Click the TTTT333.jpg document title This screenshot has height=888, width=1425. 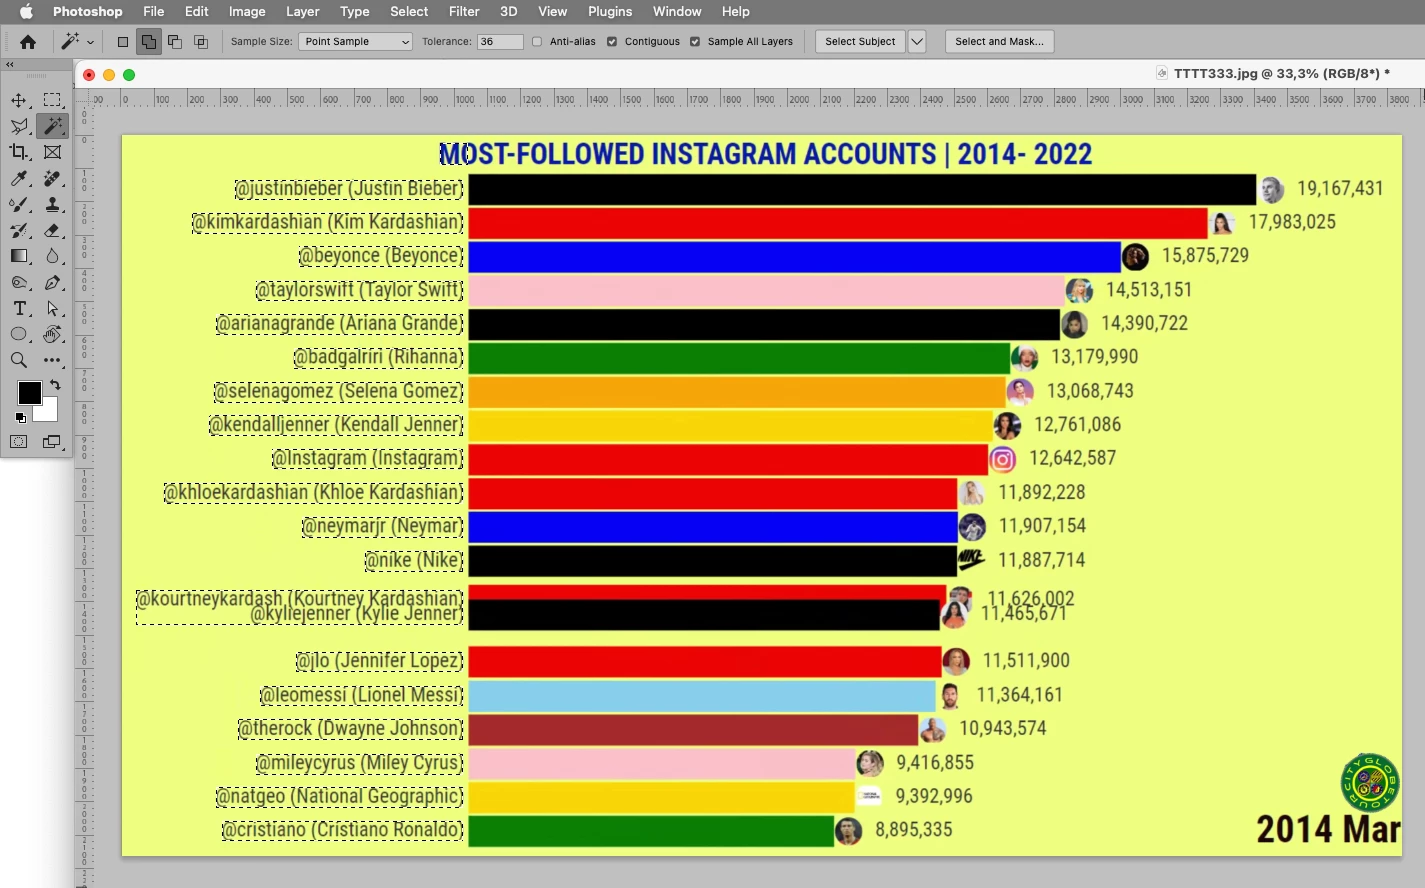(x=1281, y=74)
